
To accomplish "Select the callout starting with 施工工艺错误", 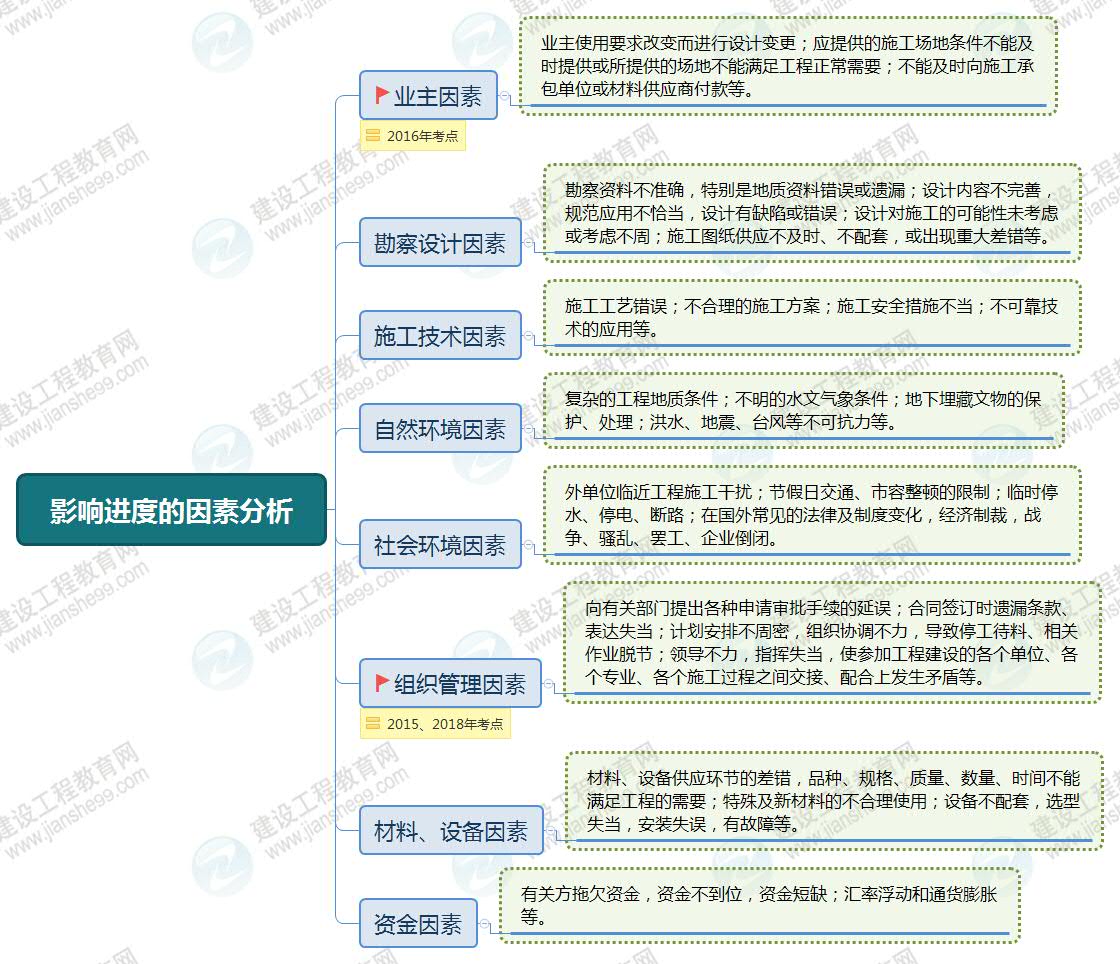I will [x=811, y=317].
